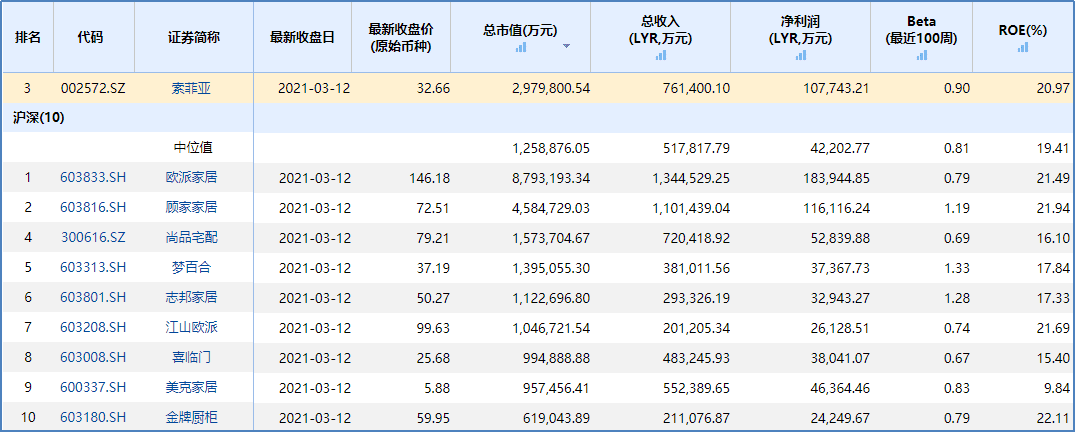Open stock code 603816.SH
Screen dimensions: 1075x433
click(x=93, y=208)
